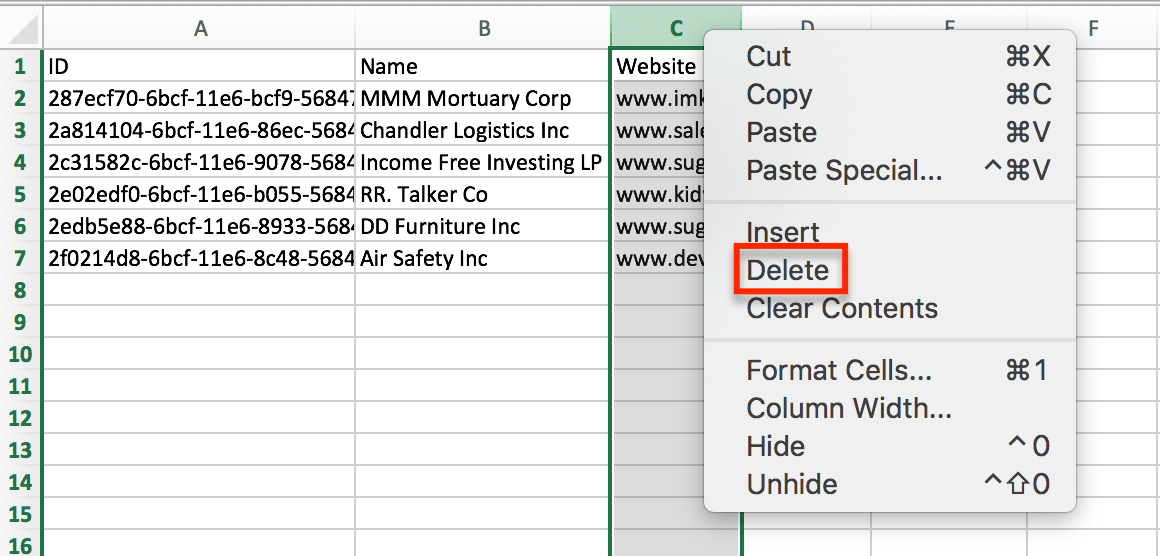
Task: Select row 2 header
Action: point(21,98)
